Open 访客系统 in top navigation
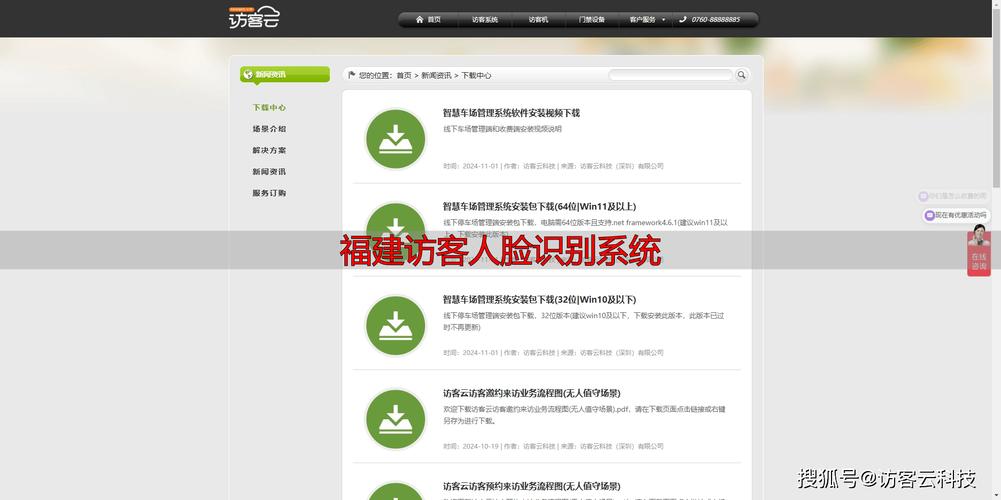 (x=485, y=20)
